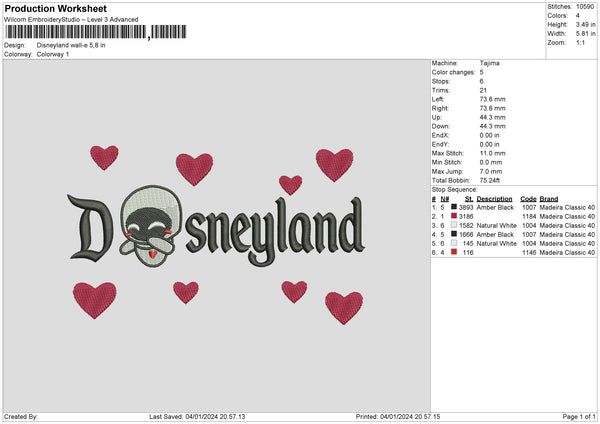Click the Zoom value 1:1
600x424 pixels.
tap(580, 42)
